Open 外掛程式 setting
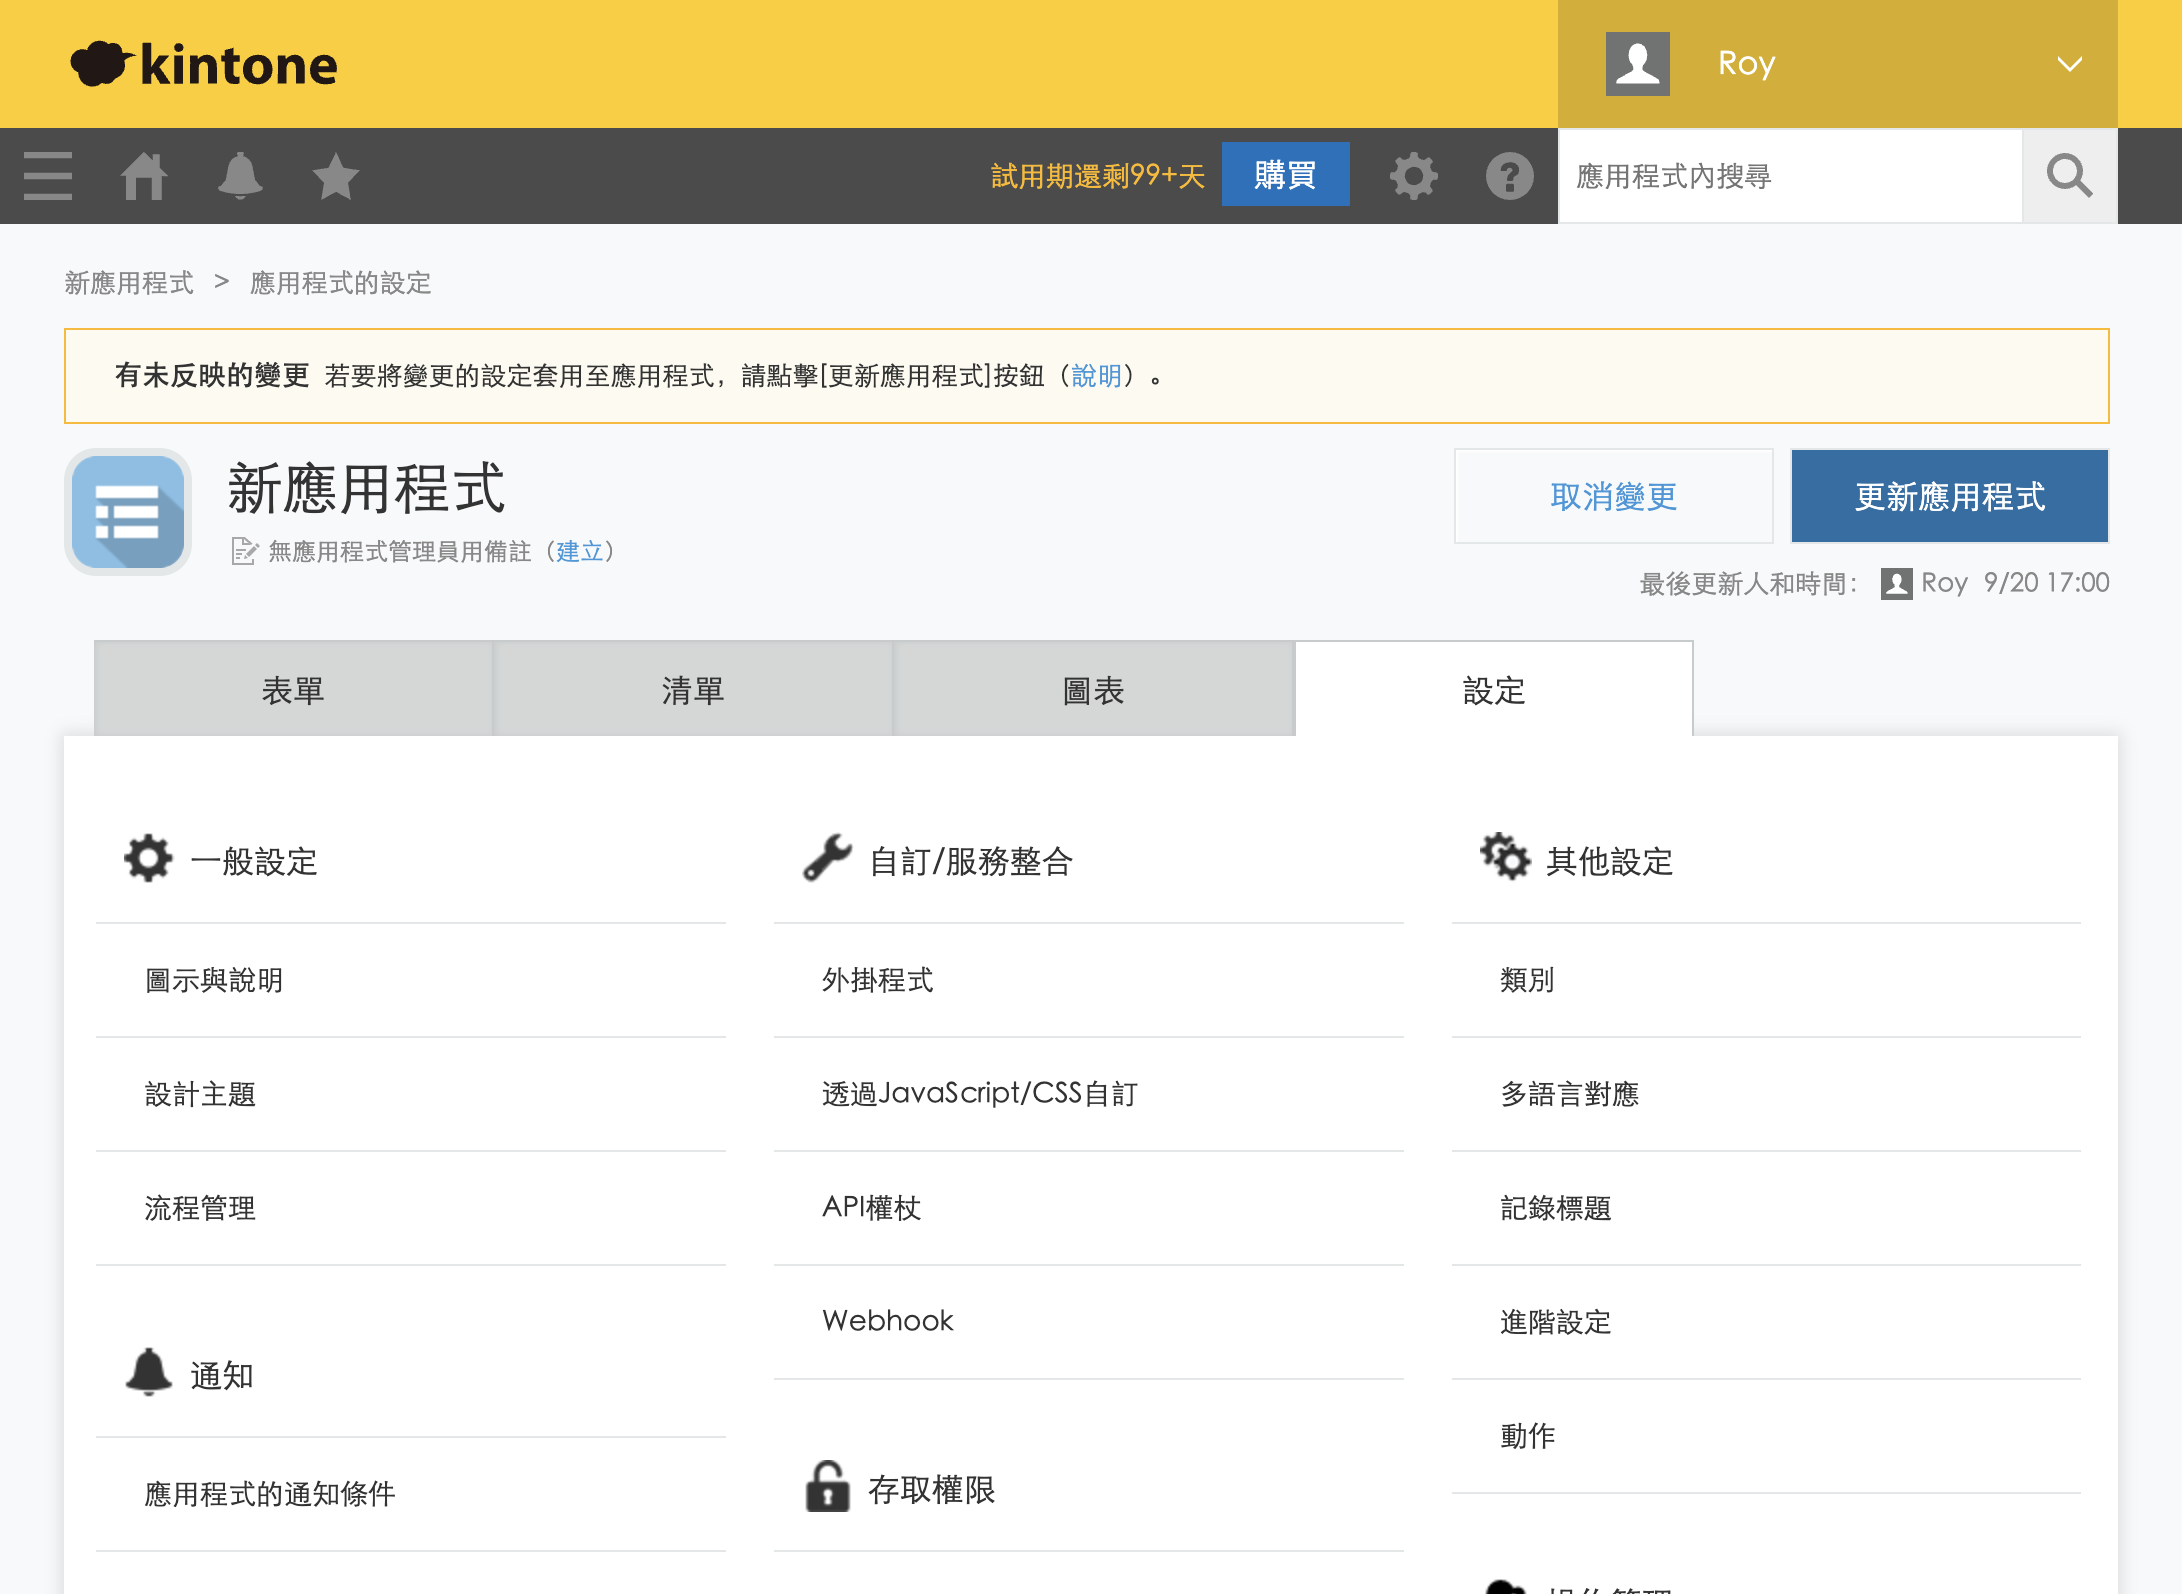This screenshot has width=2182, height=1594. pyautogui.click(x=1089, y=980)
